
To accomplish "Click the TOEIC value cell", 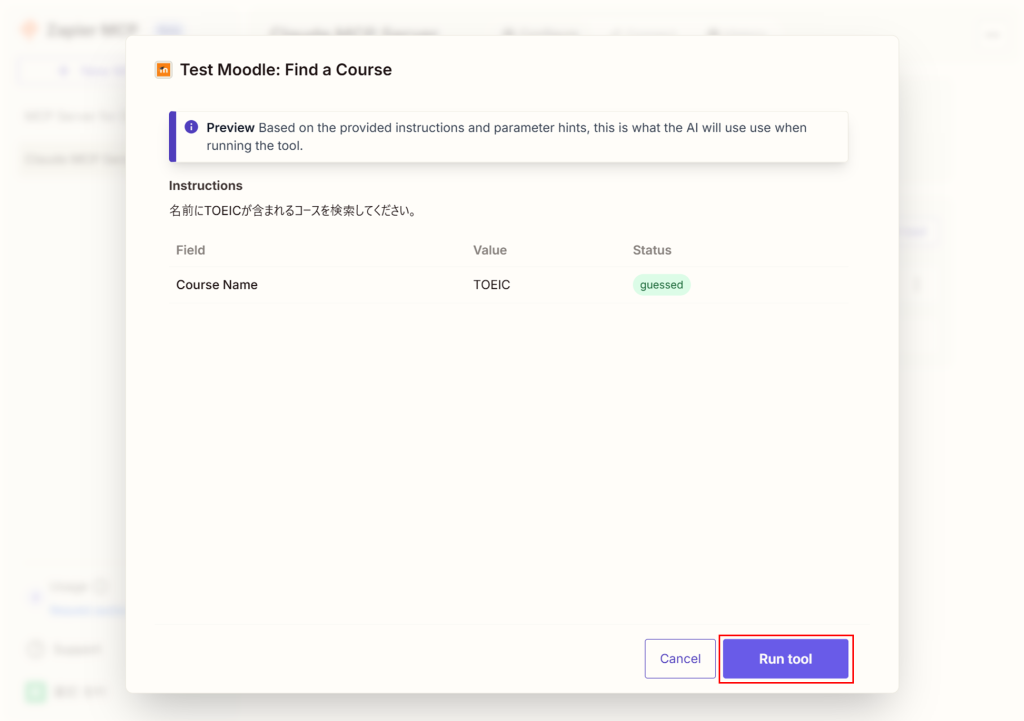I will pyautogui.click(x=492, y=285).
